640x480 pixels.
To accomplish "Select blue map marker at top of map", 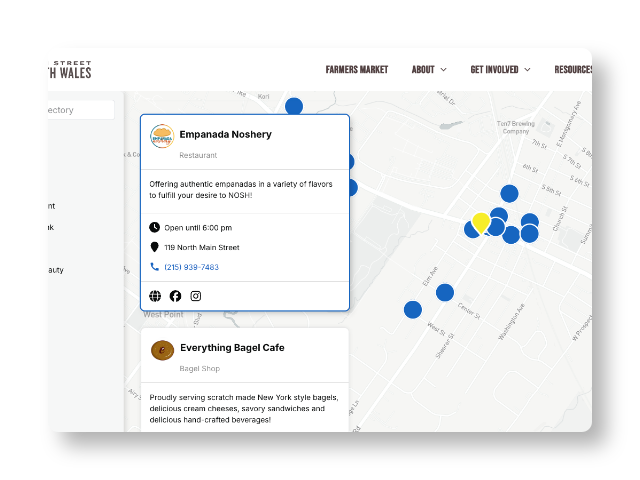I will 294,106.
